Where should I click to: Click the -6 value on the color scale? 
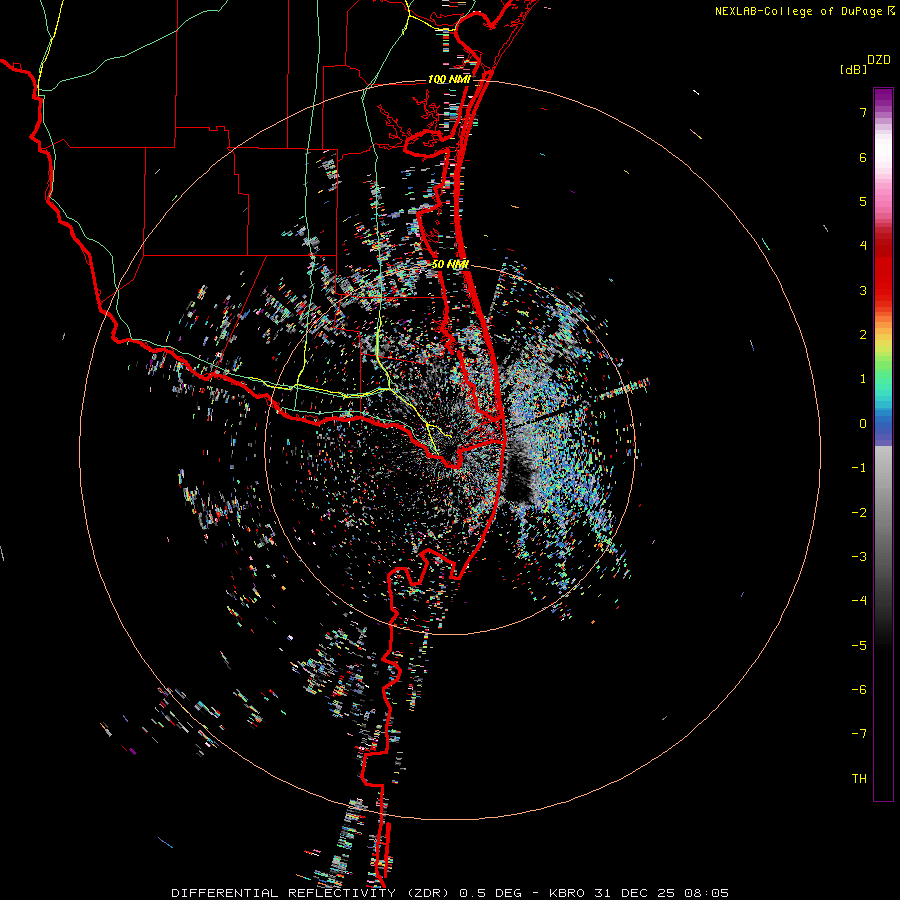[859, 690]
